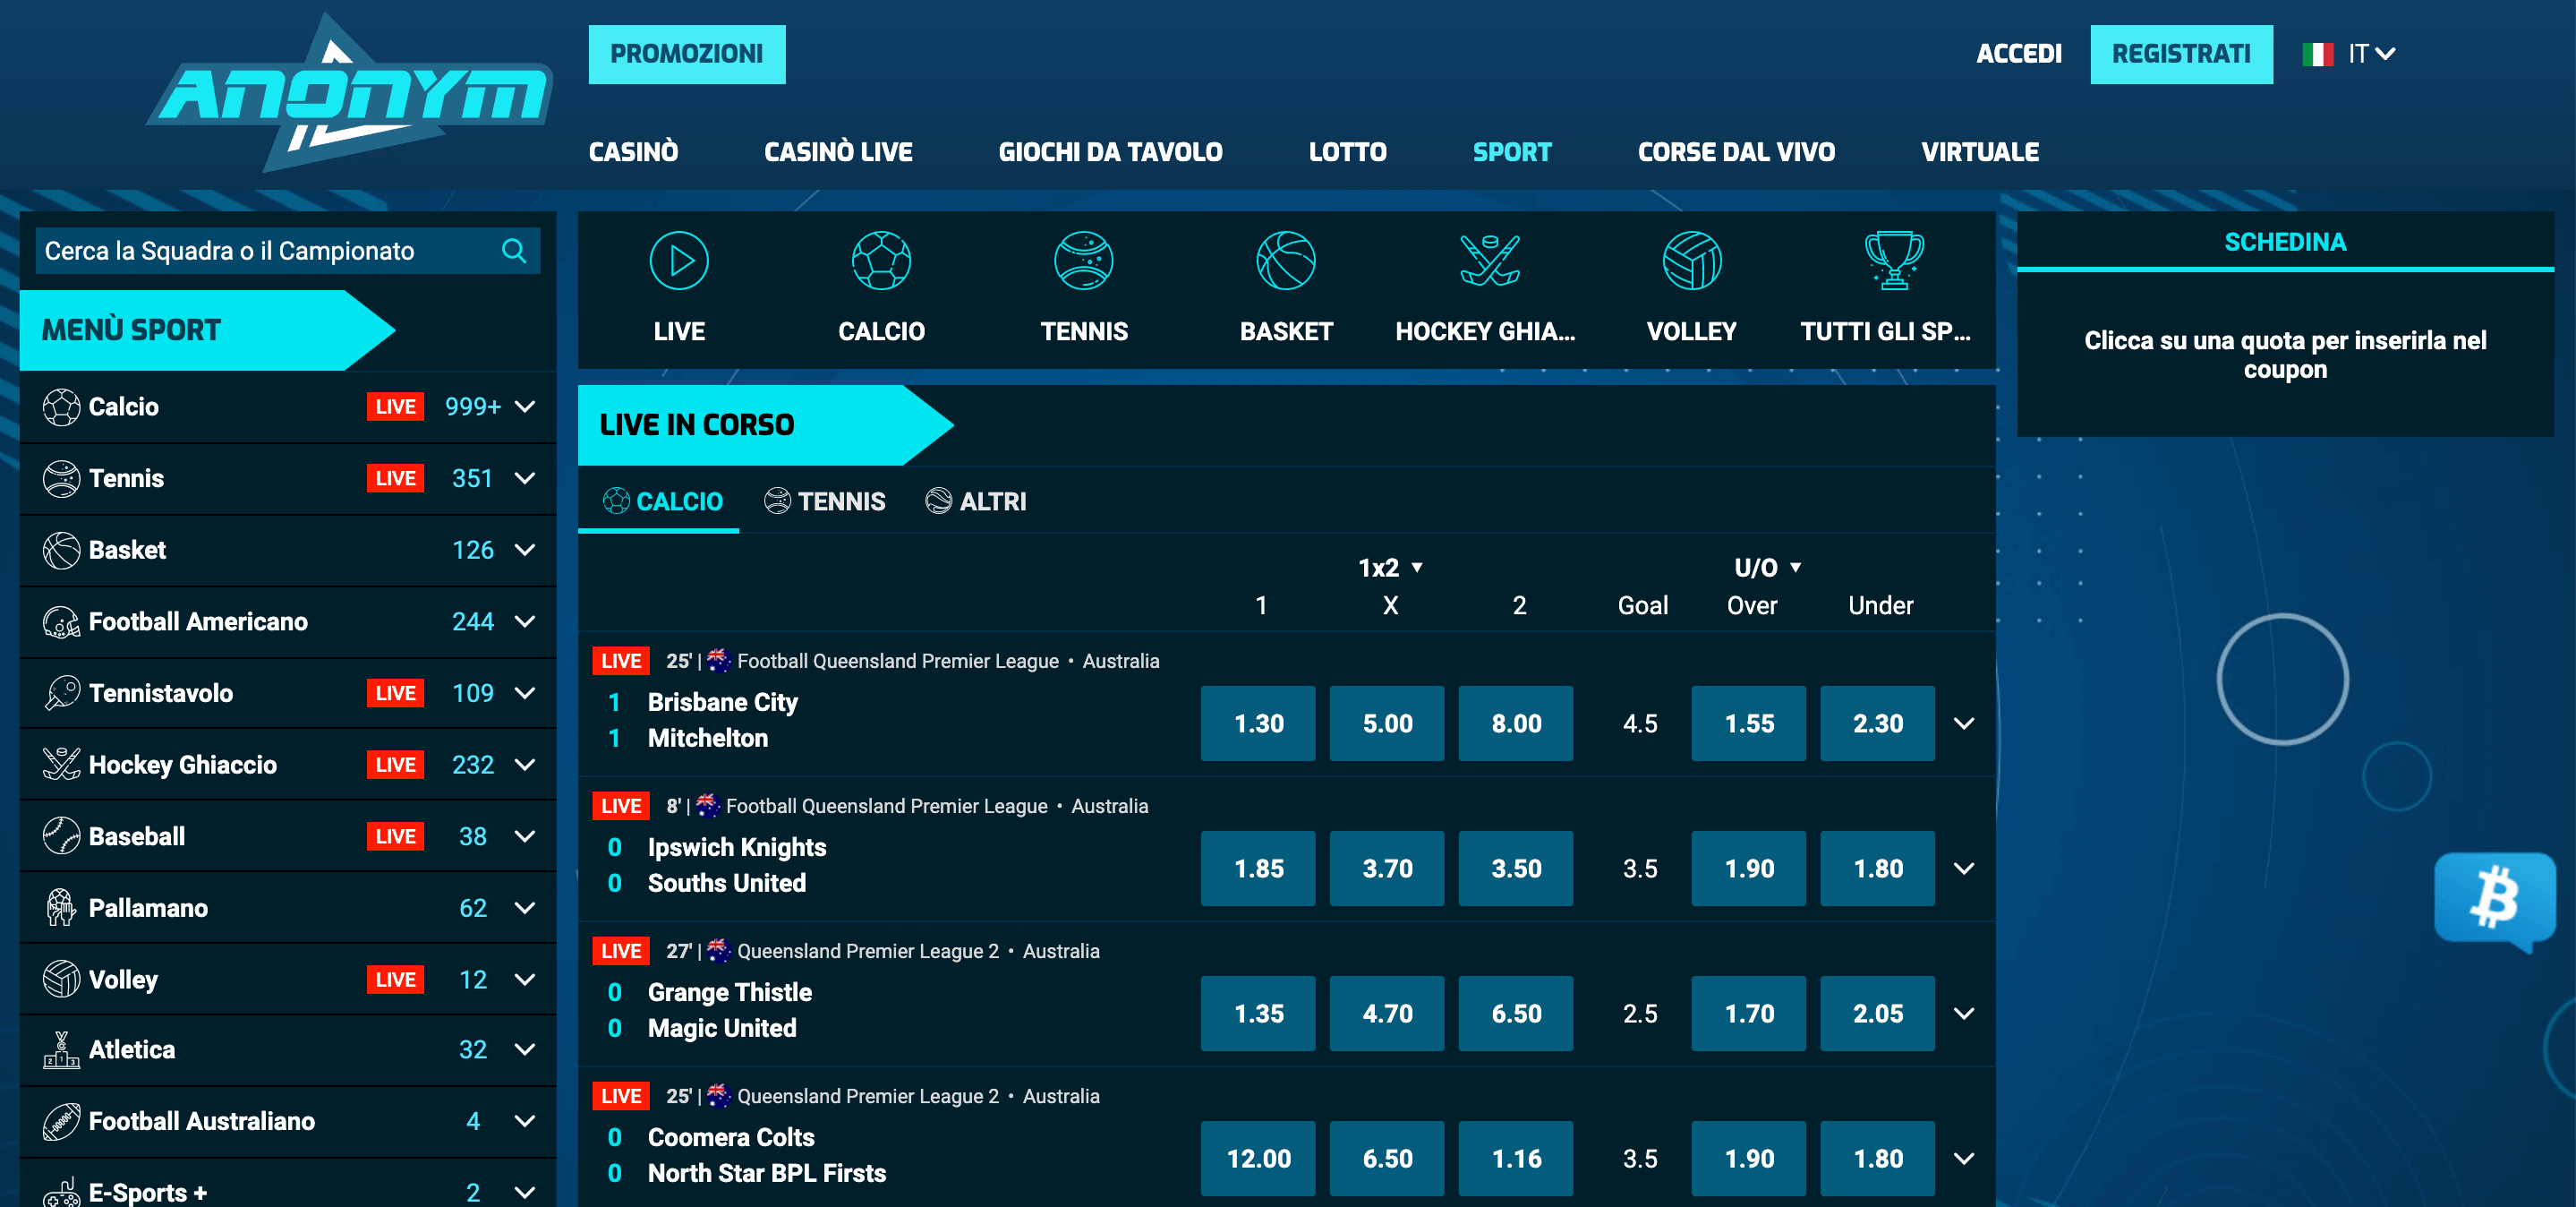This screenshot has width=2576, height=1207.
Task: Select odds 1.85 for Ipswich Knights win
Action: click(x=1258, y=868)
